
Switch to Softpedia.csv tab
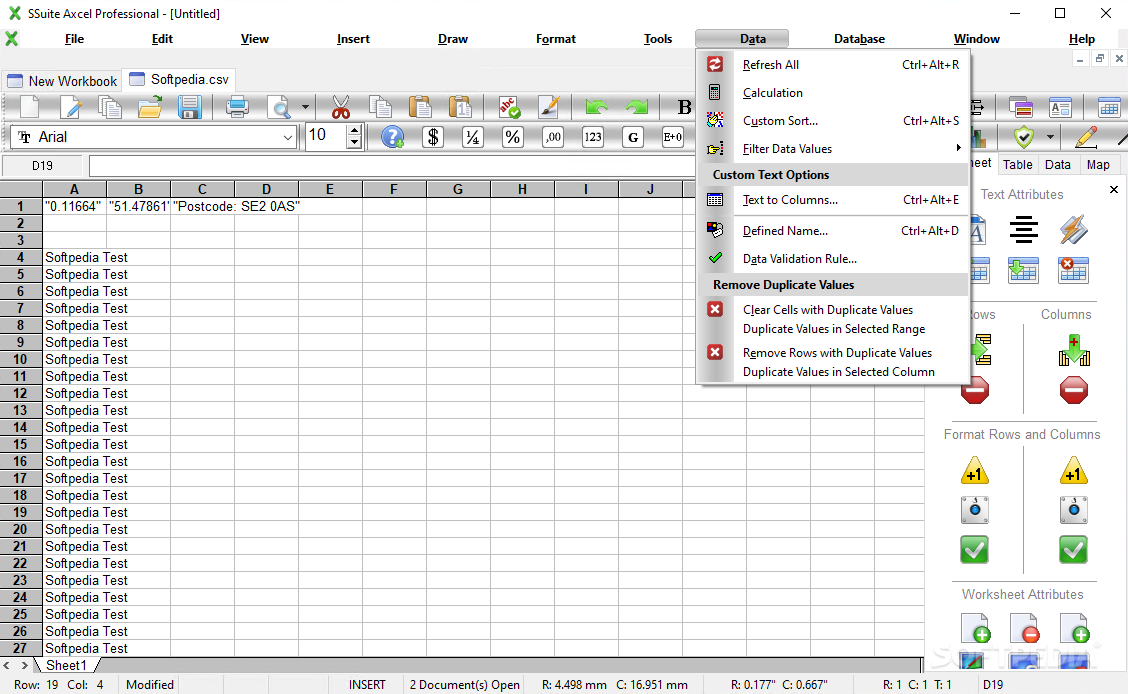pyautogui.click(x=179, y=80)
